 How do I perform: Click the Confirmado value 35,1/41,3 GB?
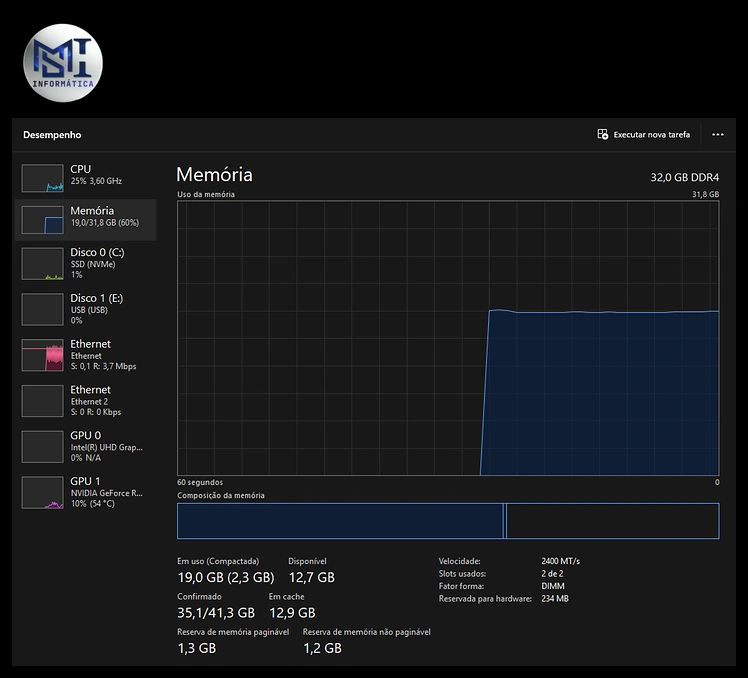click(216, 613)
